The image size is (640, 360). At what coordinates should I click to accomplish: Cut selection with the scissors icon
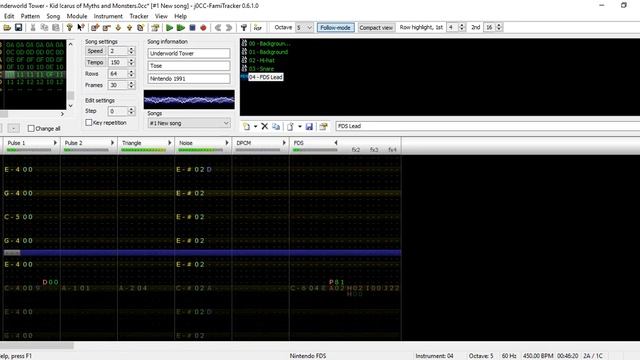tap(33, 28)
